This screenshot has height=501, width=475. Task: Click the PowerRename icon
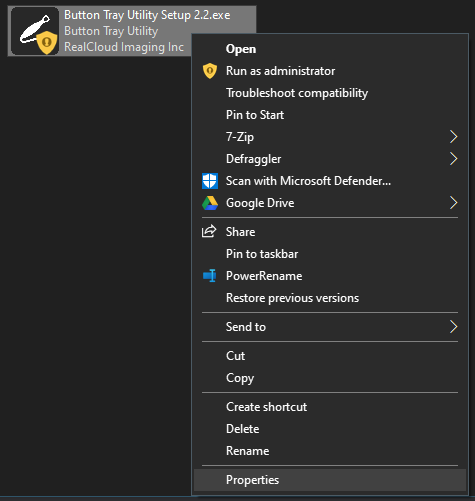coord(210,276)
